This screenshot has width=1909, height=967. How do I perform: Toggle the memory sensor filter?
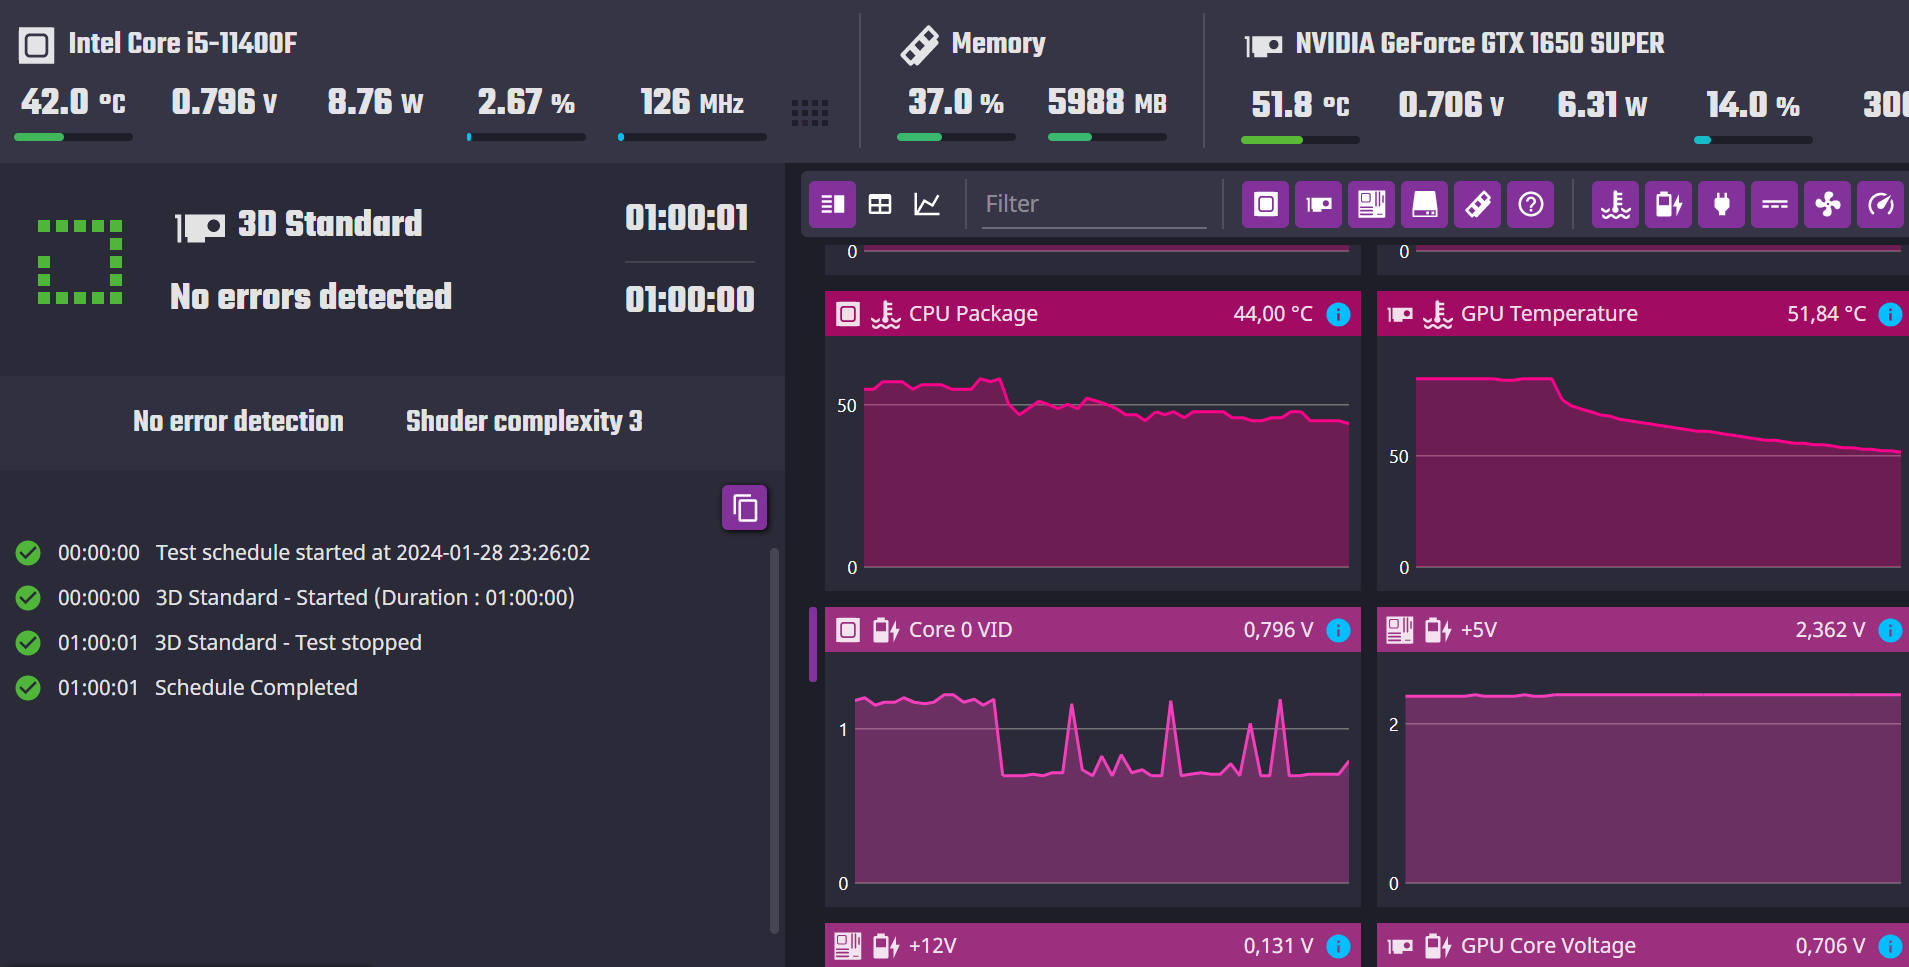point(1478,205)
